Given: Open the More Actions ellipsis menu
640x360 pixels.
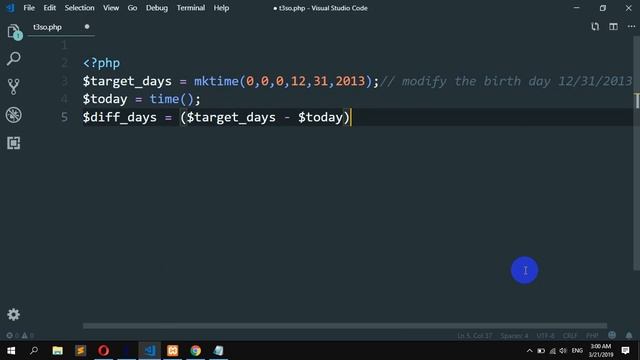Looking at the screenshot, I should point(631,27).
